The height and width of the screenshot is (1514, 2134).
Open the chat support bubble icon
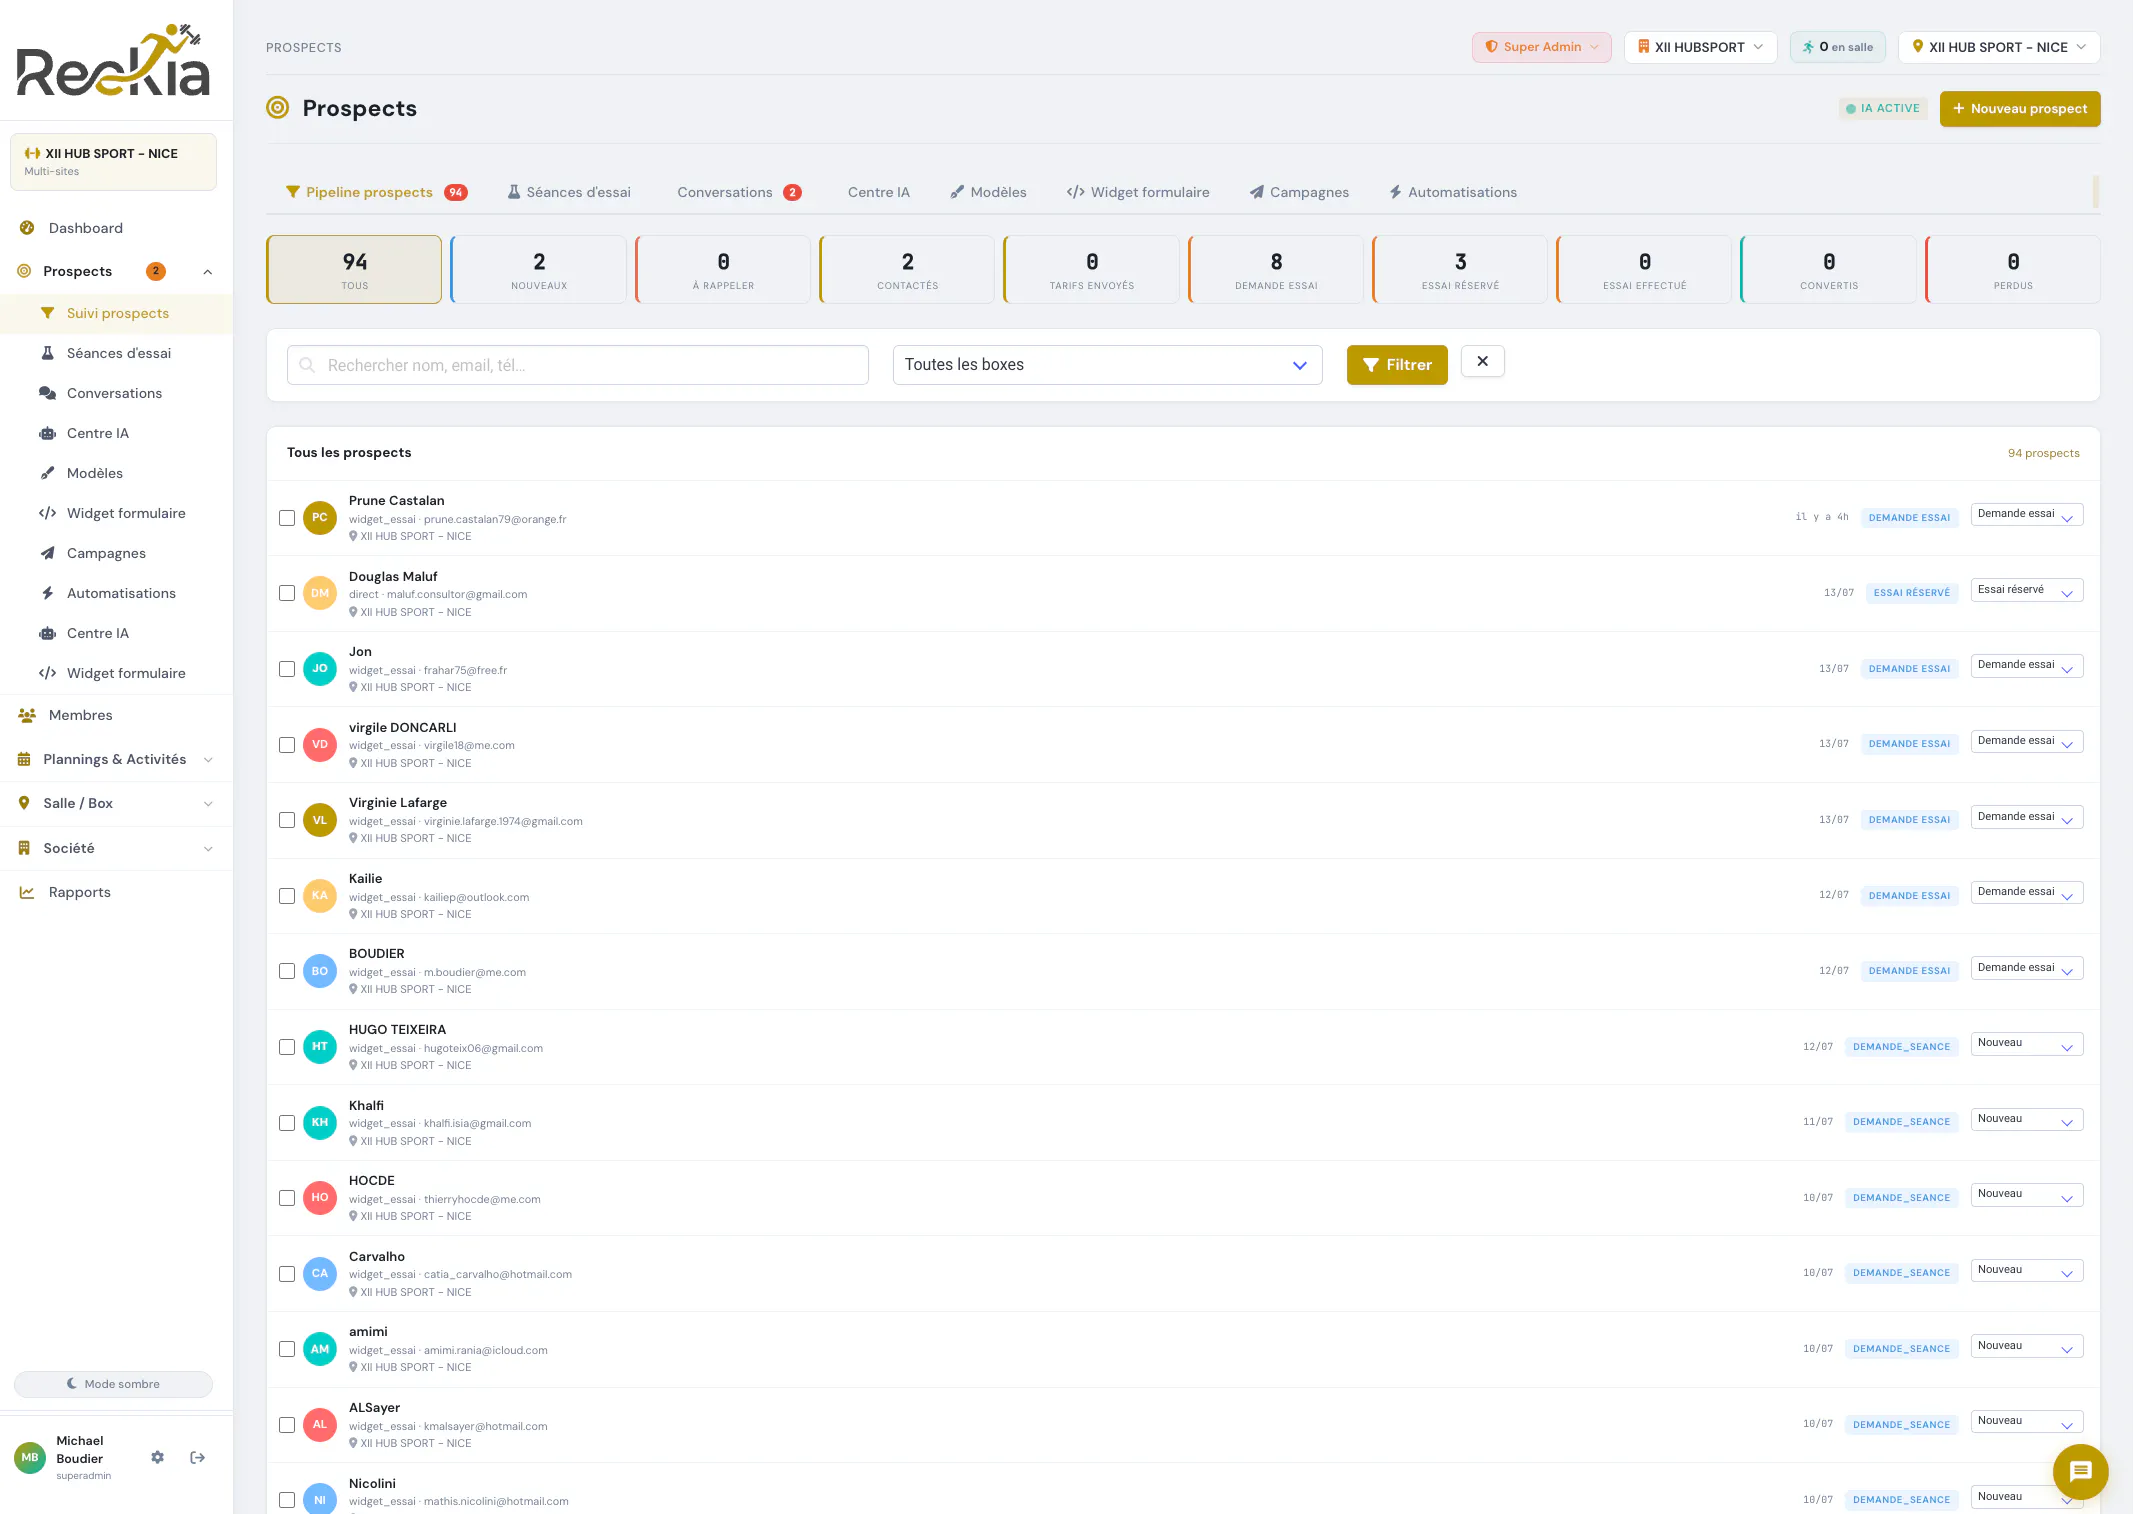(2080, 1470)
